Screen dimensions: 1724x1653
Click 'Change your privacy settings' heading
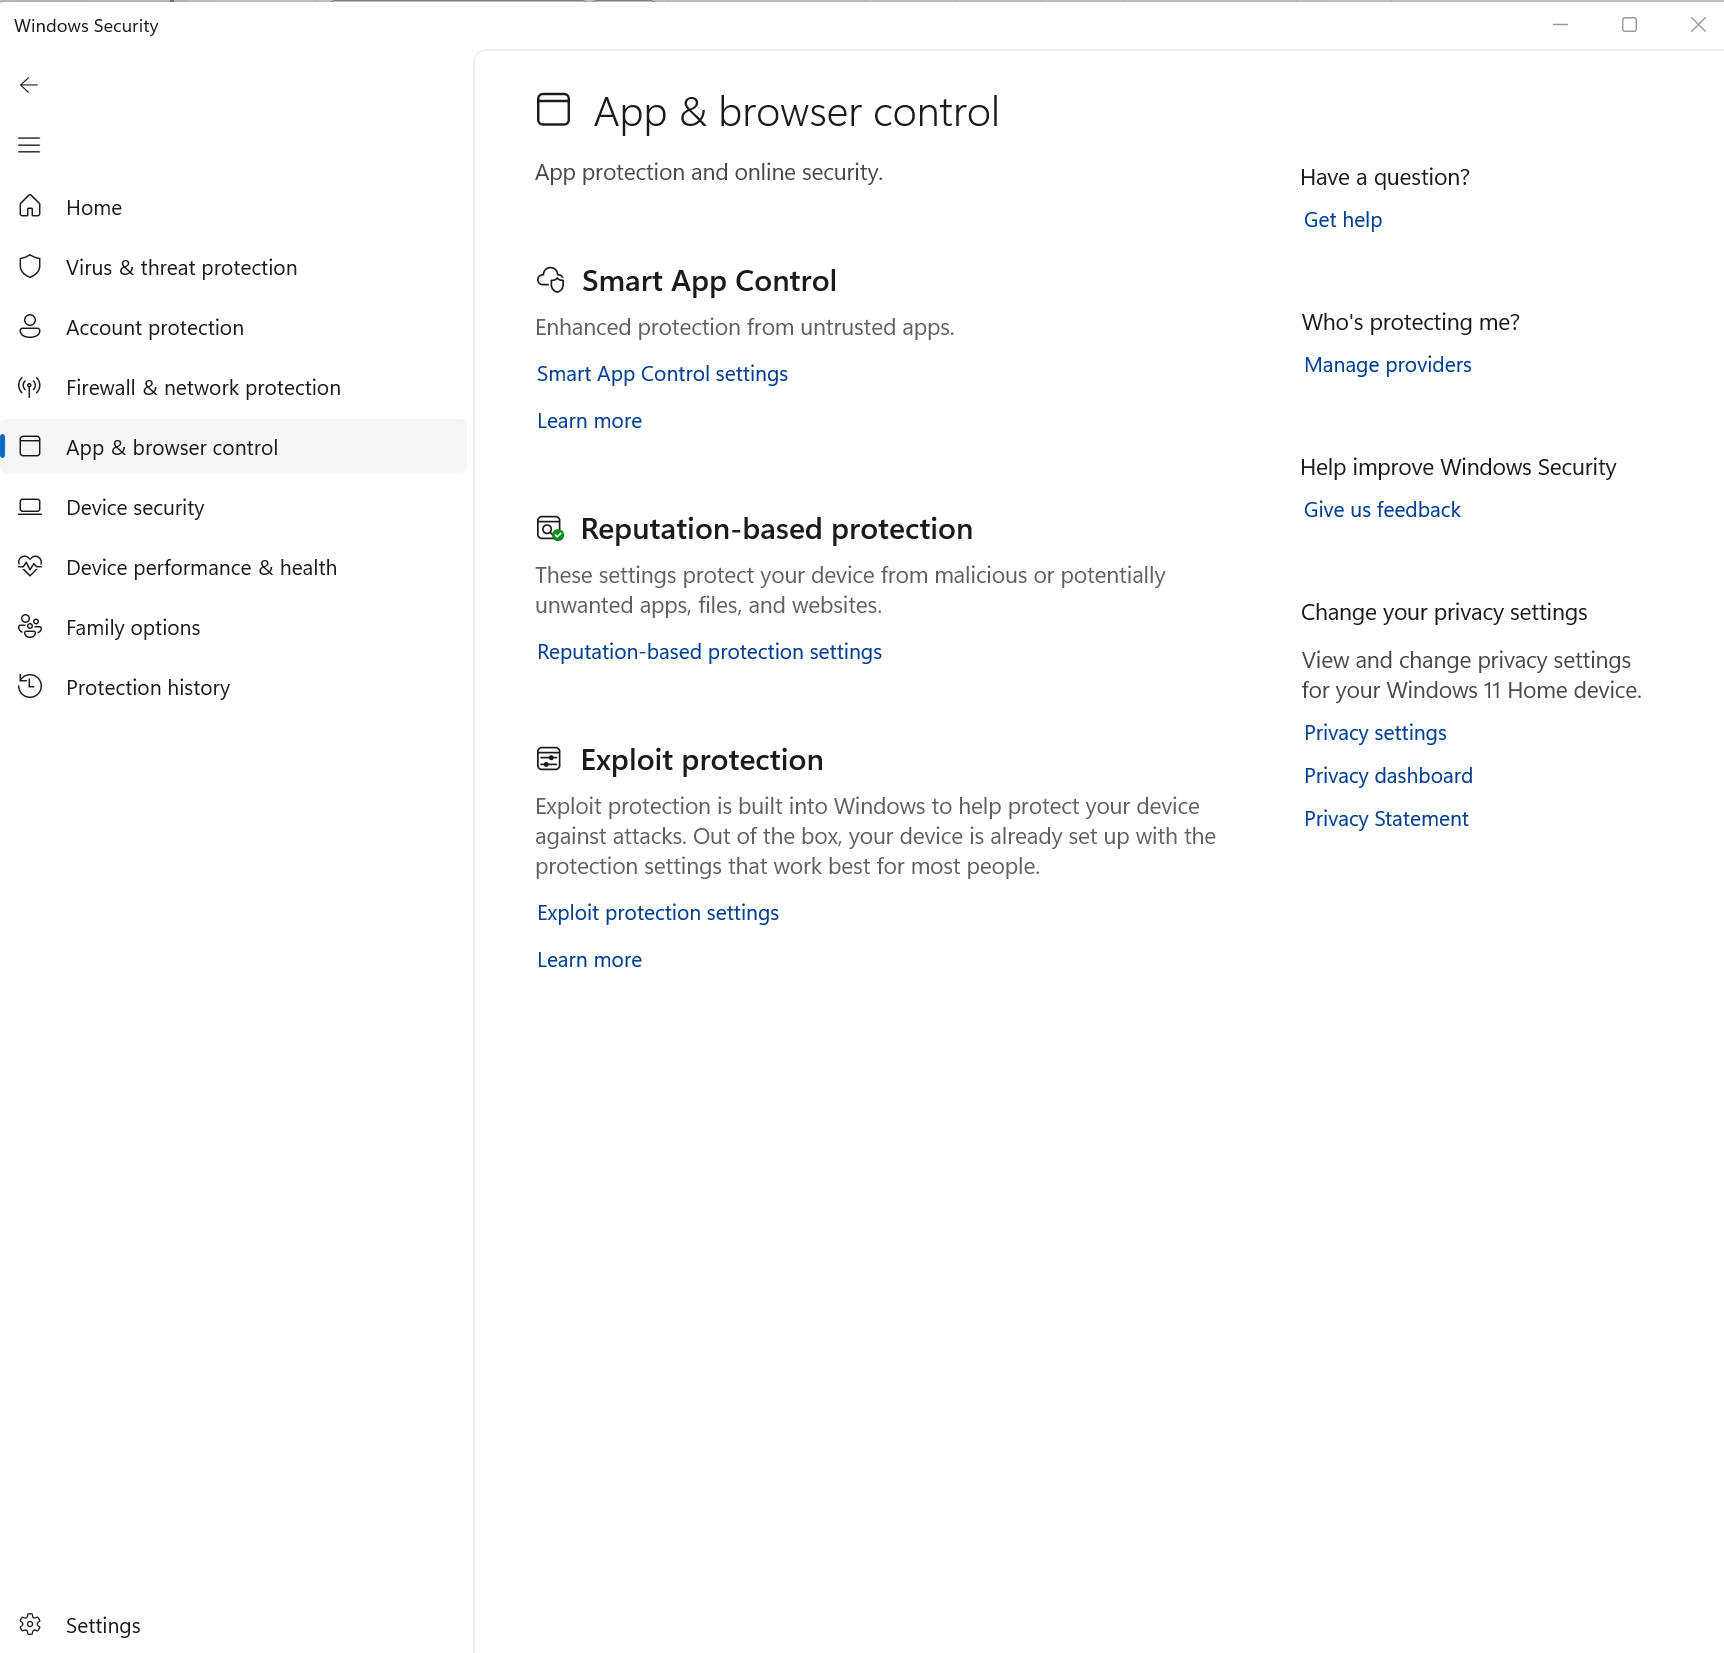(1444, 612)
